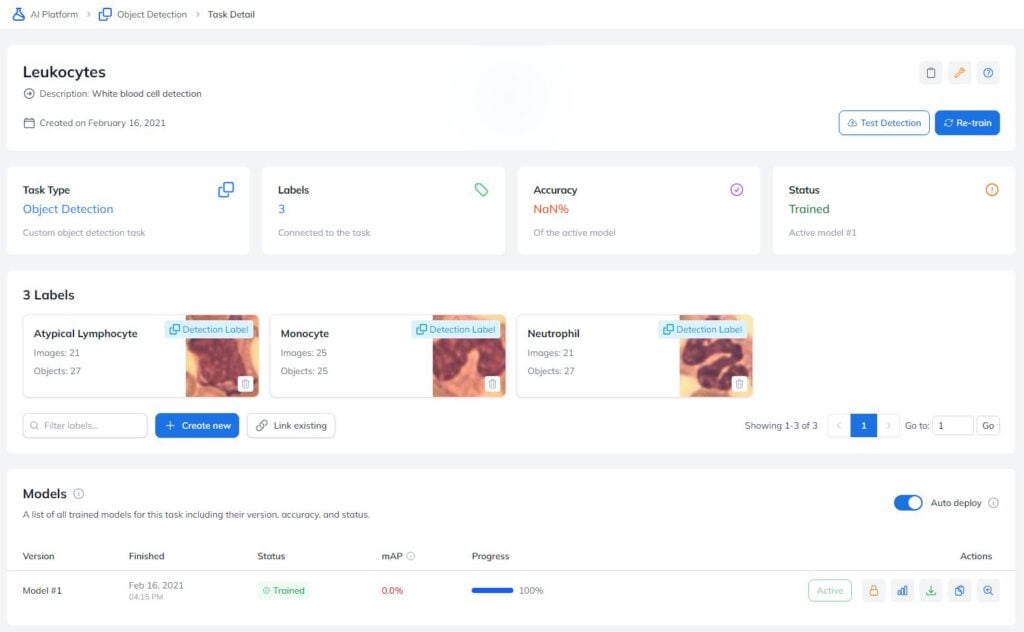Click the info icon next to mAP
1024x632 pixels.
411,556
